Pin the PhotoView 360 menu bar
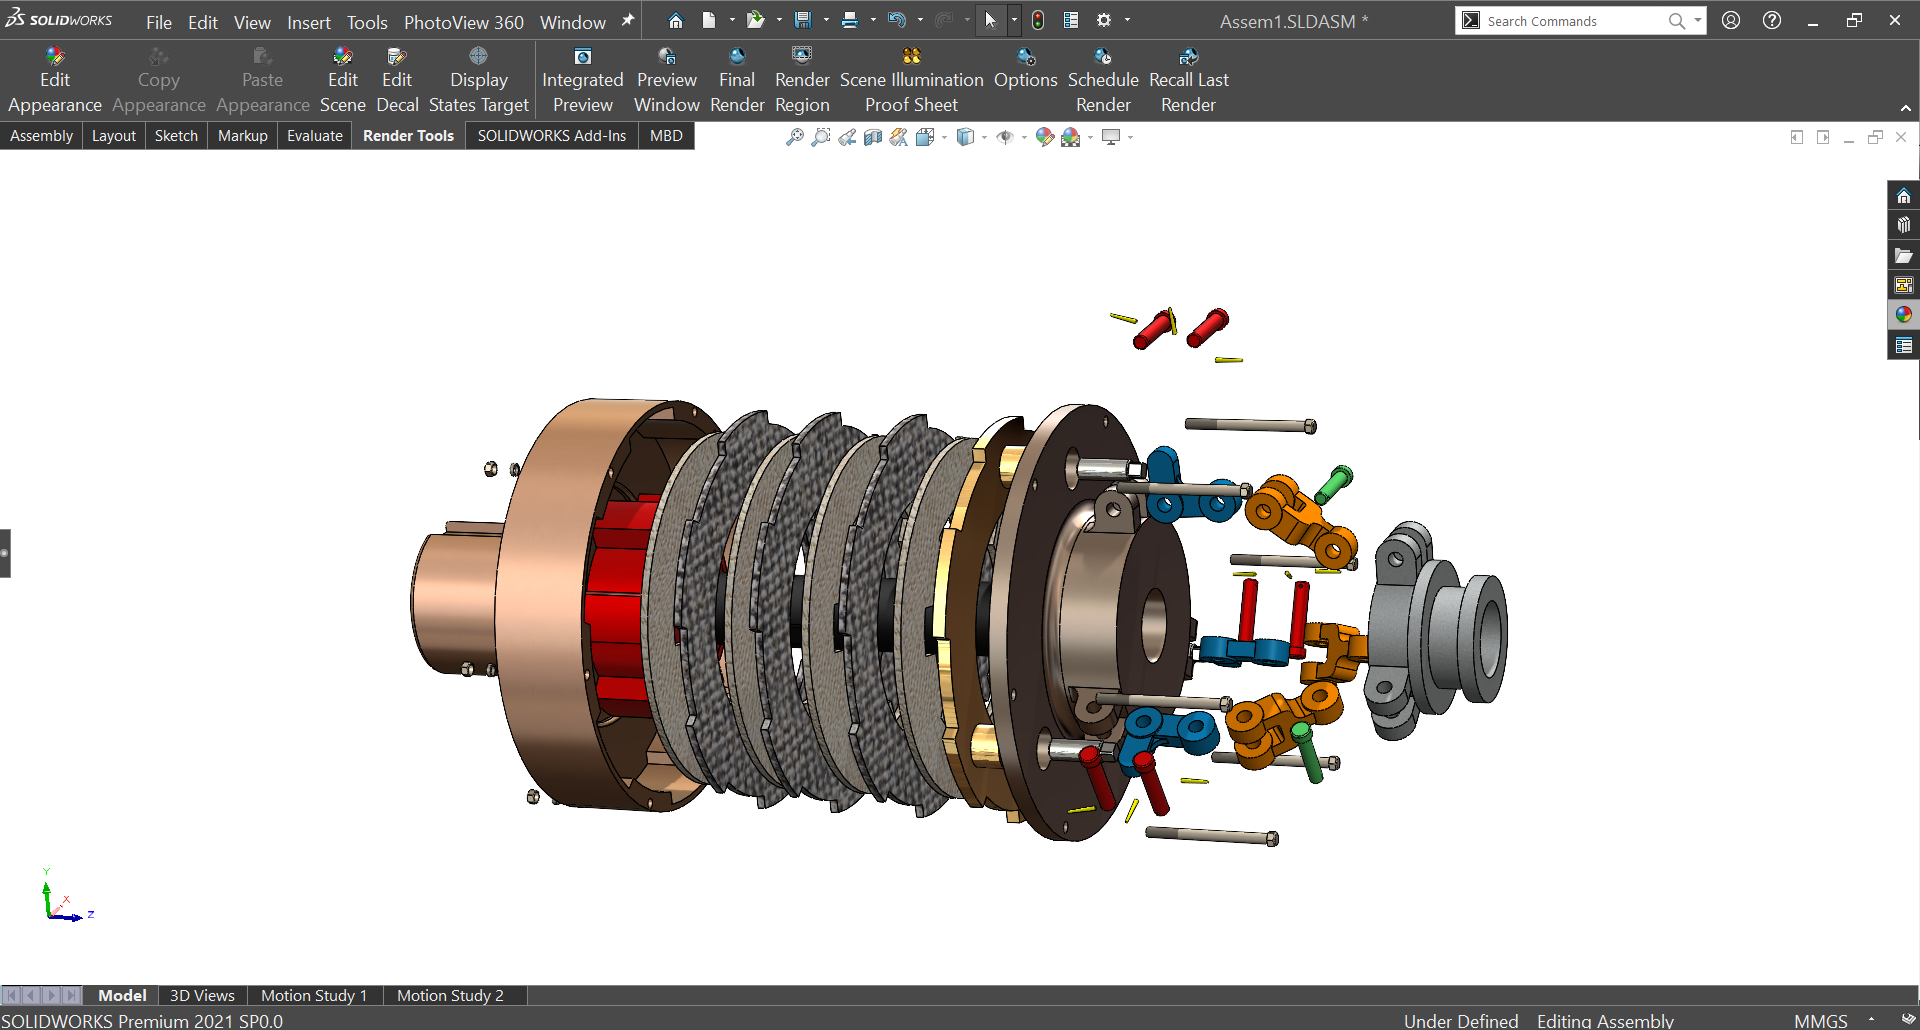This screenshot has width=1920, height=1030. click(x=627, y=19)
